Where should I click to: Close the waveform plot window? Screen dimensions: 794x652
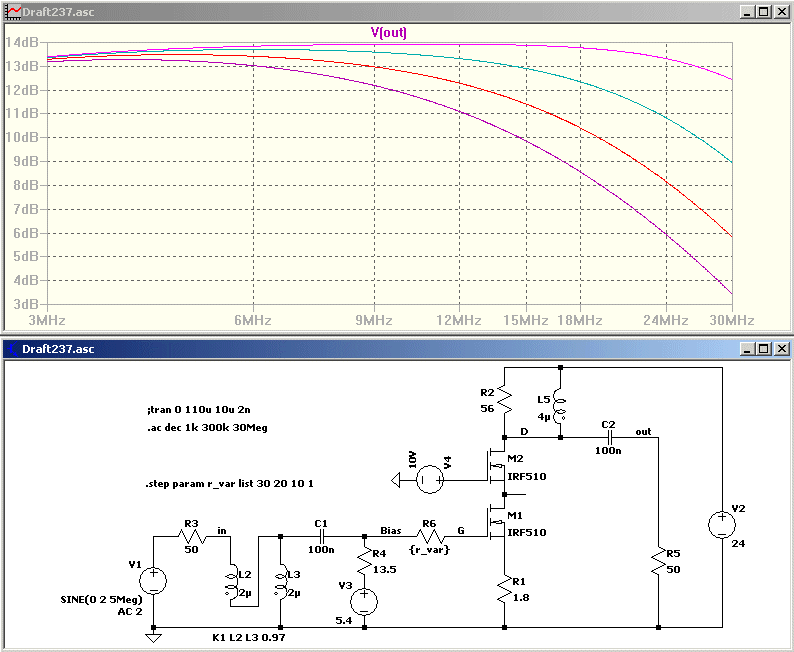click(781, 12)
